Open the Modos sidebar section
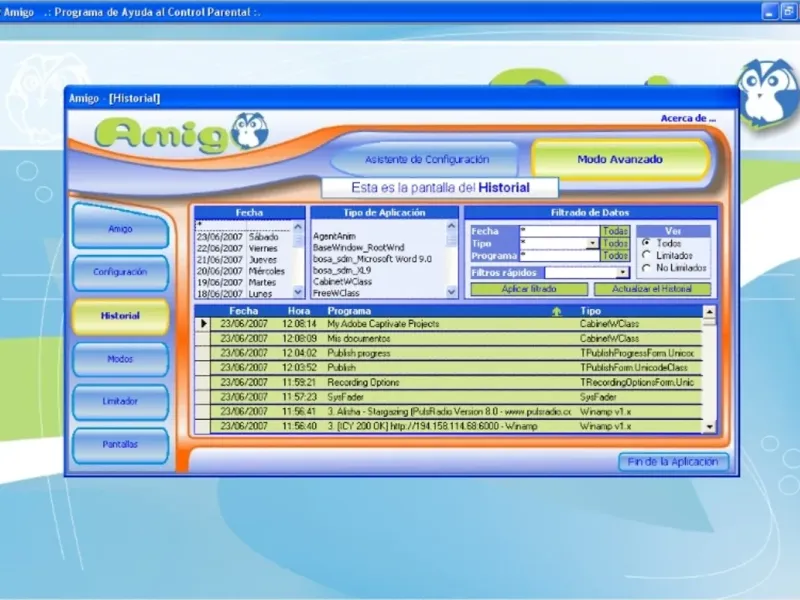The height and width of the screenshot is (600, 800). click(x=120, y=359)
